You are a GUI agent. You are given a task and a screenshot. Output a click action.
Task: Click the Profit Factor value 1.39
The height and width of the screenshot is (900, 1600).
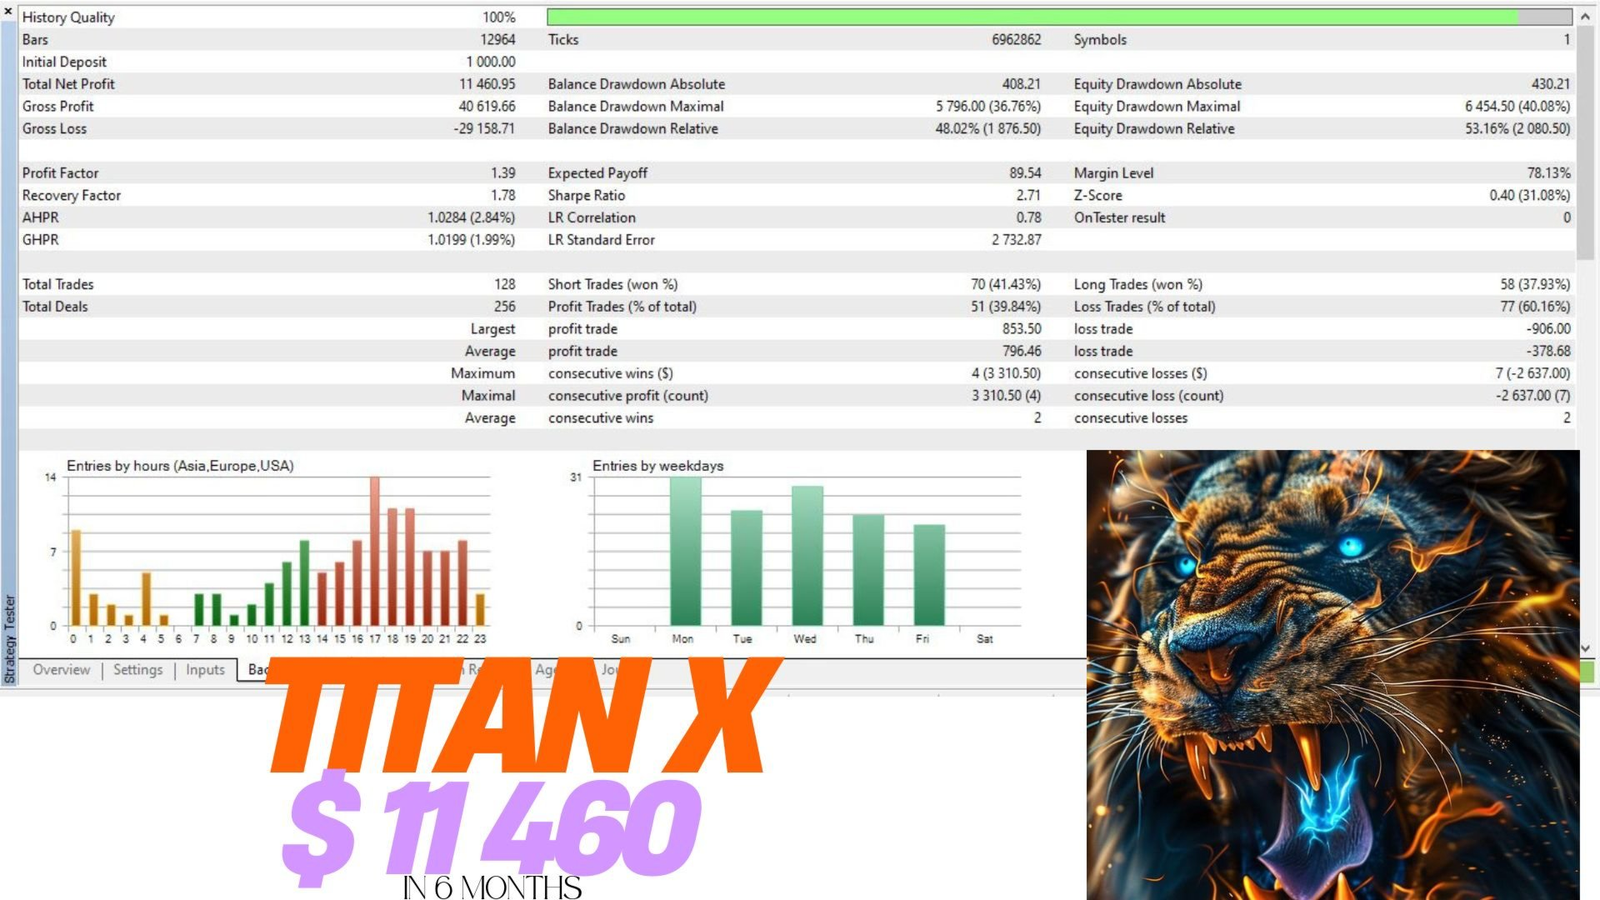(x=503, y=173)
